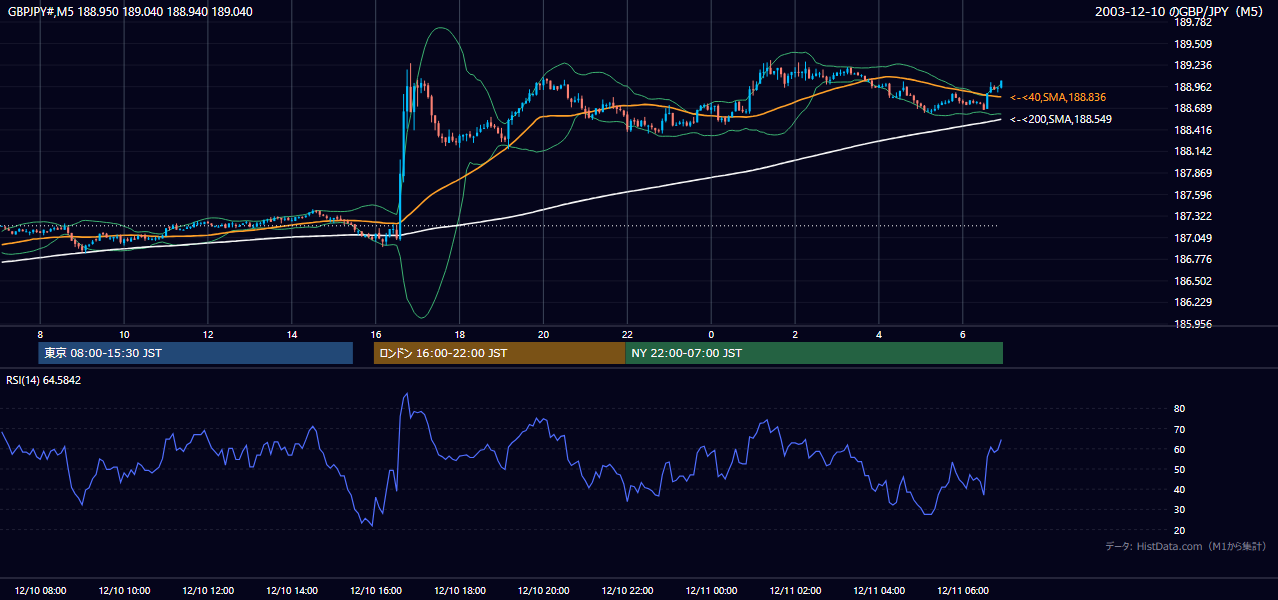Click the RSI(14) 64.5842 indicator label
The width and height of the screenshot is (1278, 600).
point(44,380)
